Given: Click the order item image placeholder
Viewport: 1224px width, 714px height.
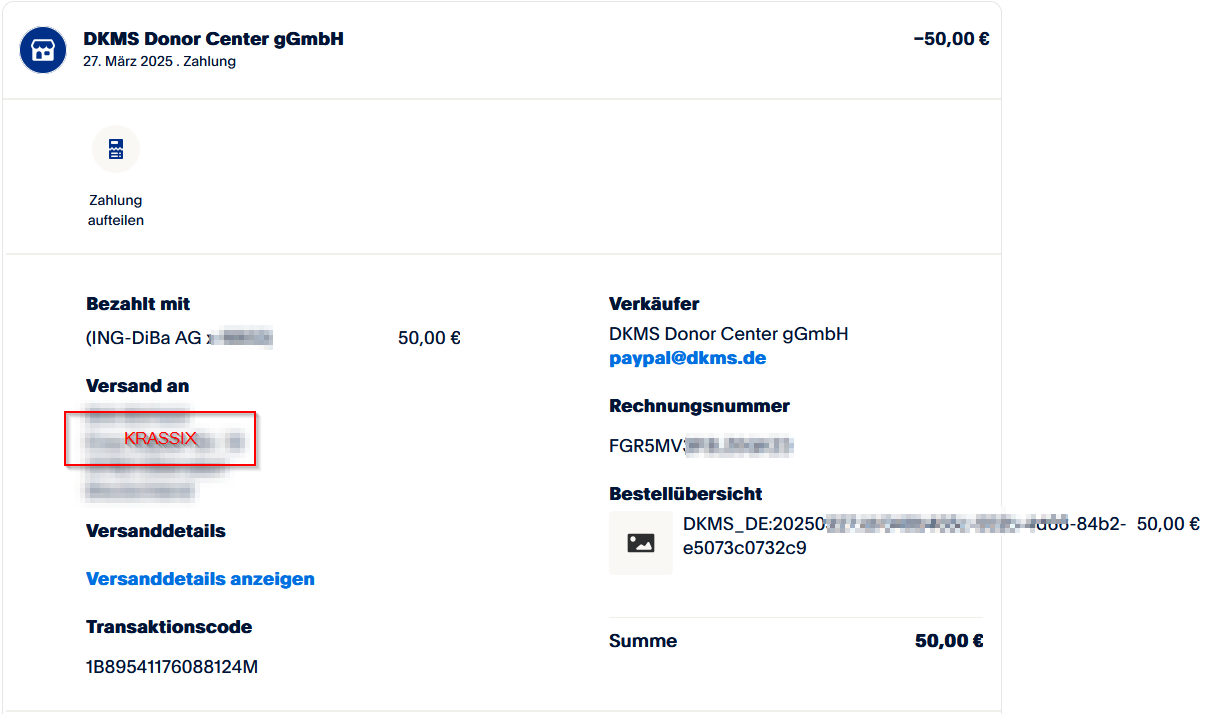Looking at the screenshot, I should point(641,543).
